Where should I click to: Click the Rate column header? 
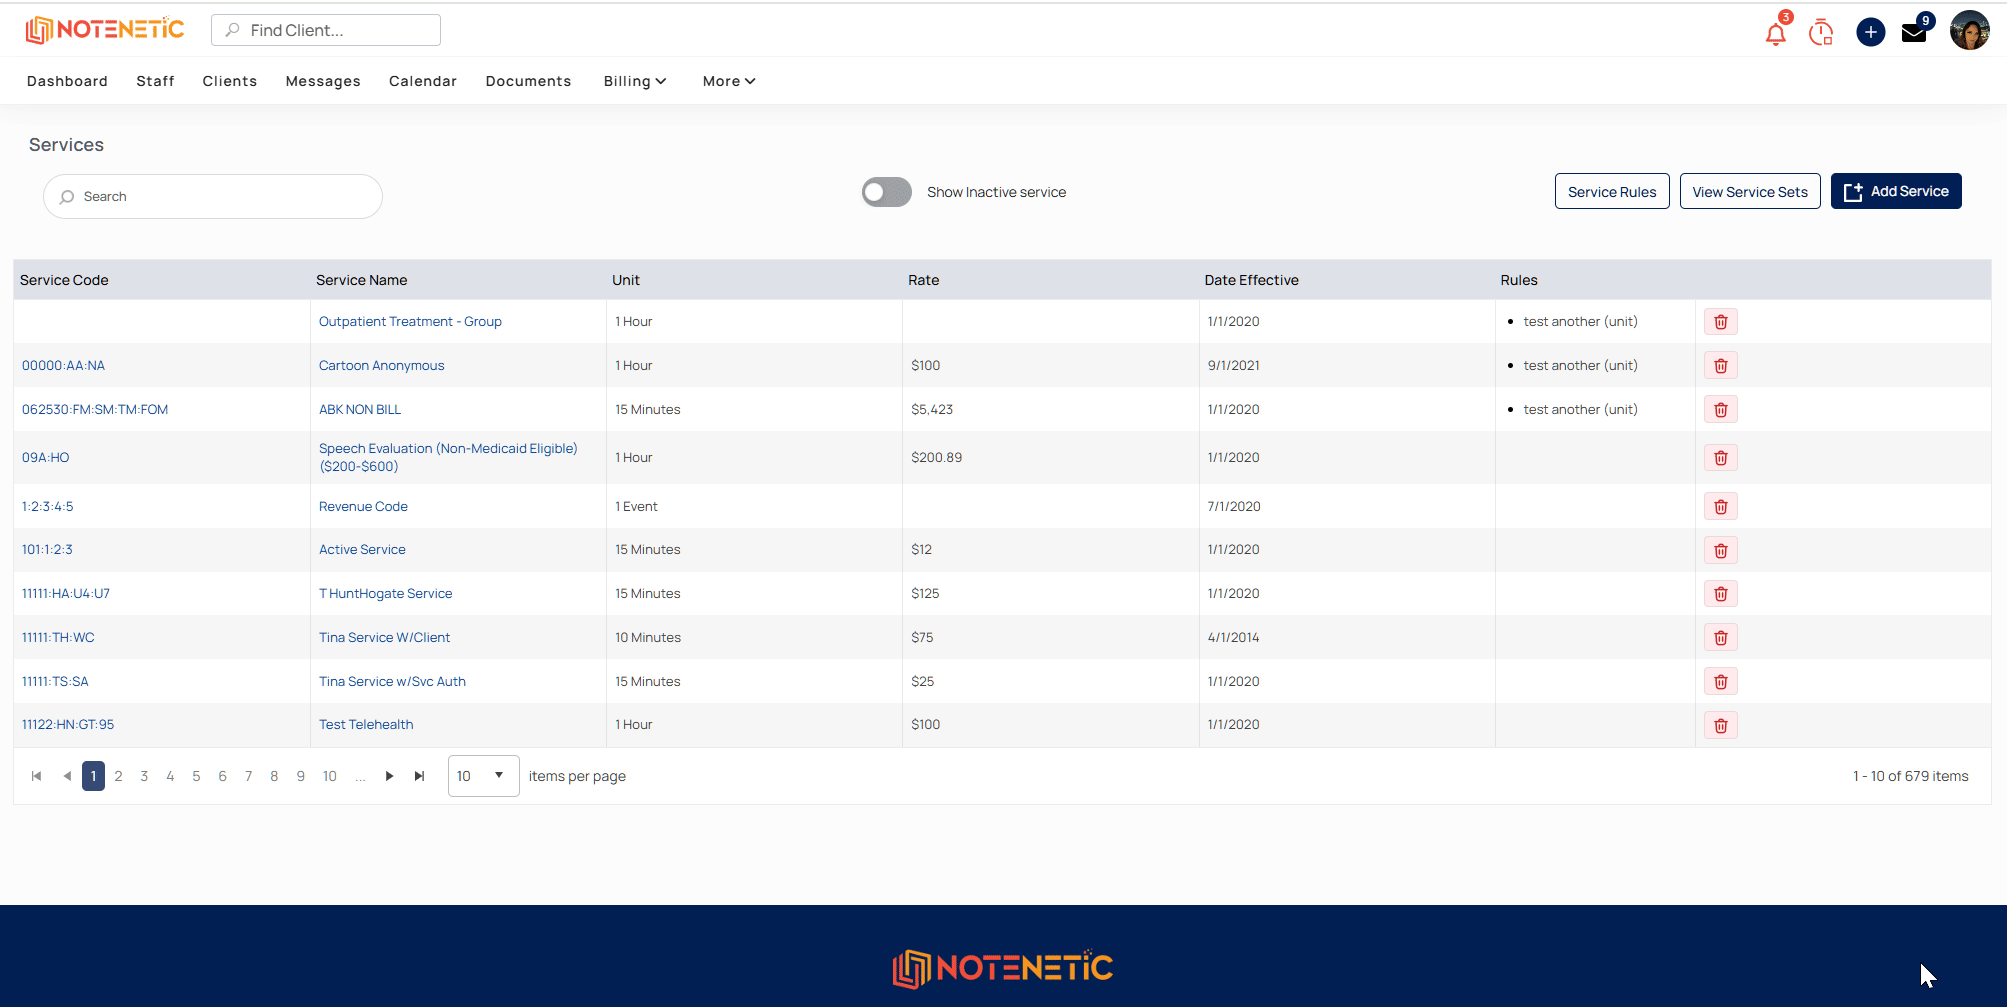coord(923,281)
